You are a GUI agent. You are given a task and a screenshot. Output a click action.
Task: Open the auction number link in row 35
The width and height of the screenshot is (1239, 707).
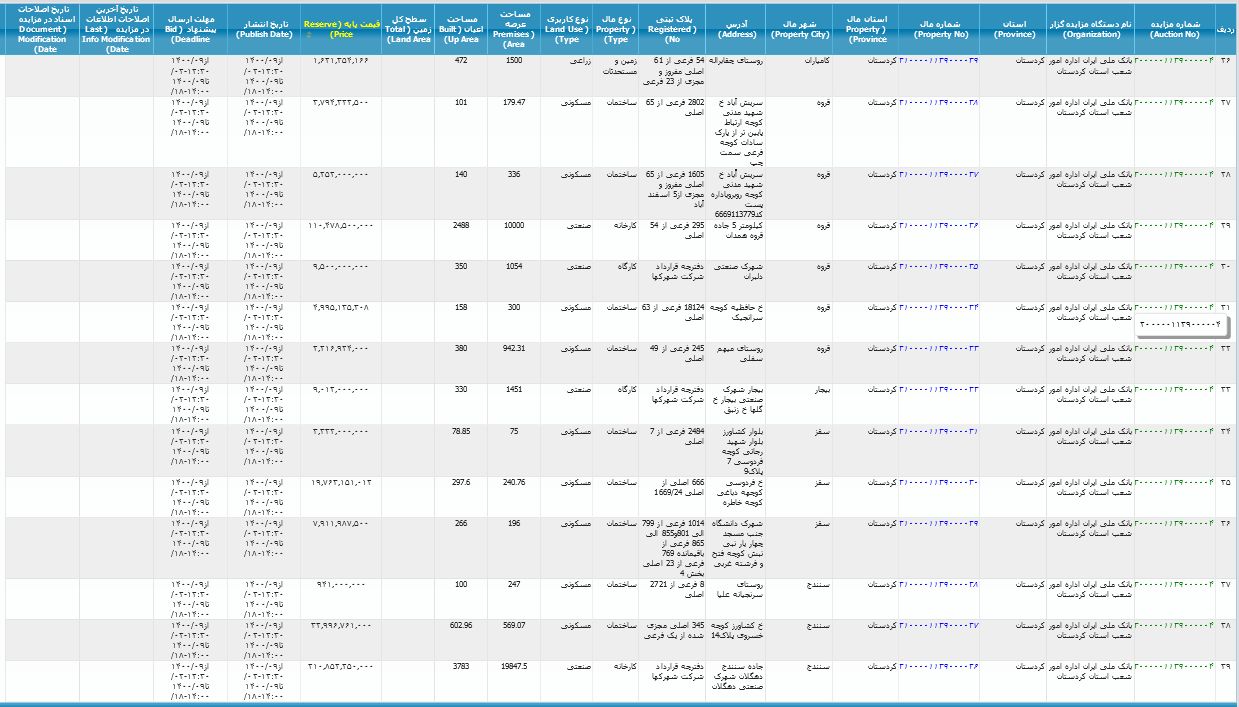tap(1174, 482)
